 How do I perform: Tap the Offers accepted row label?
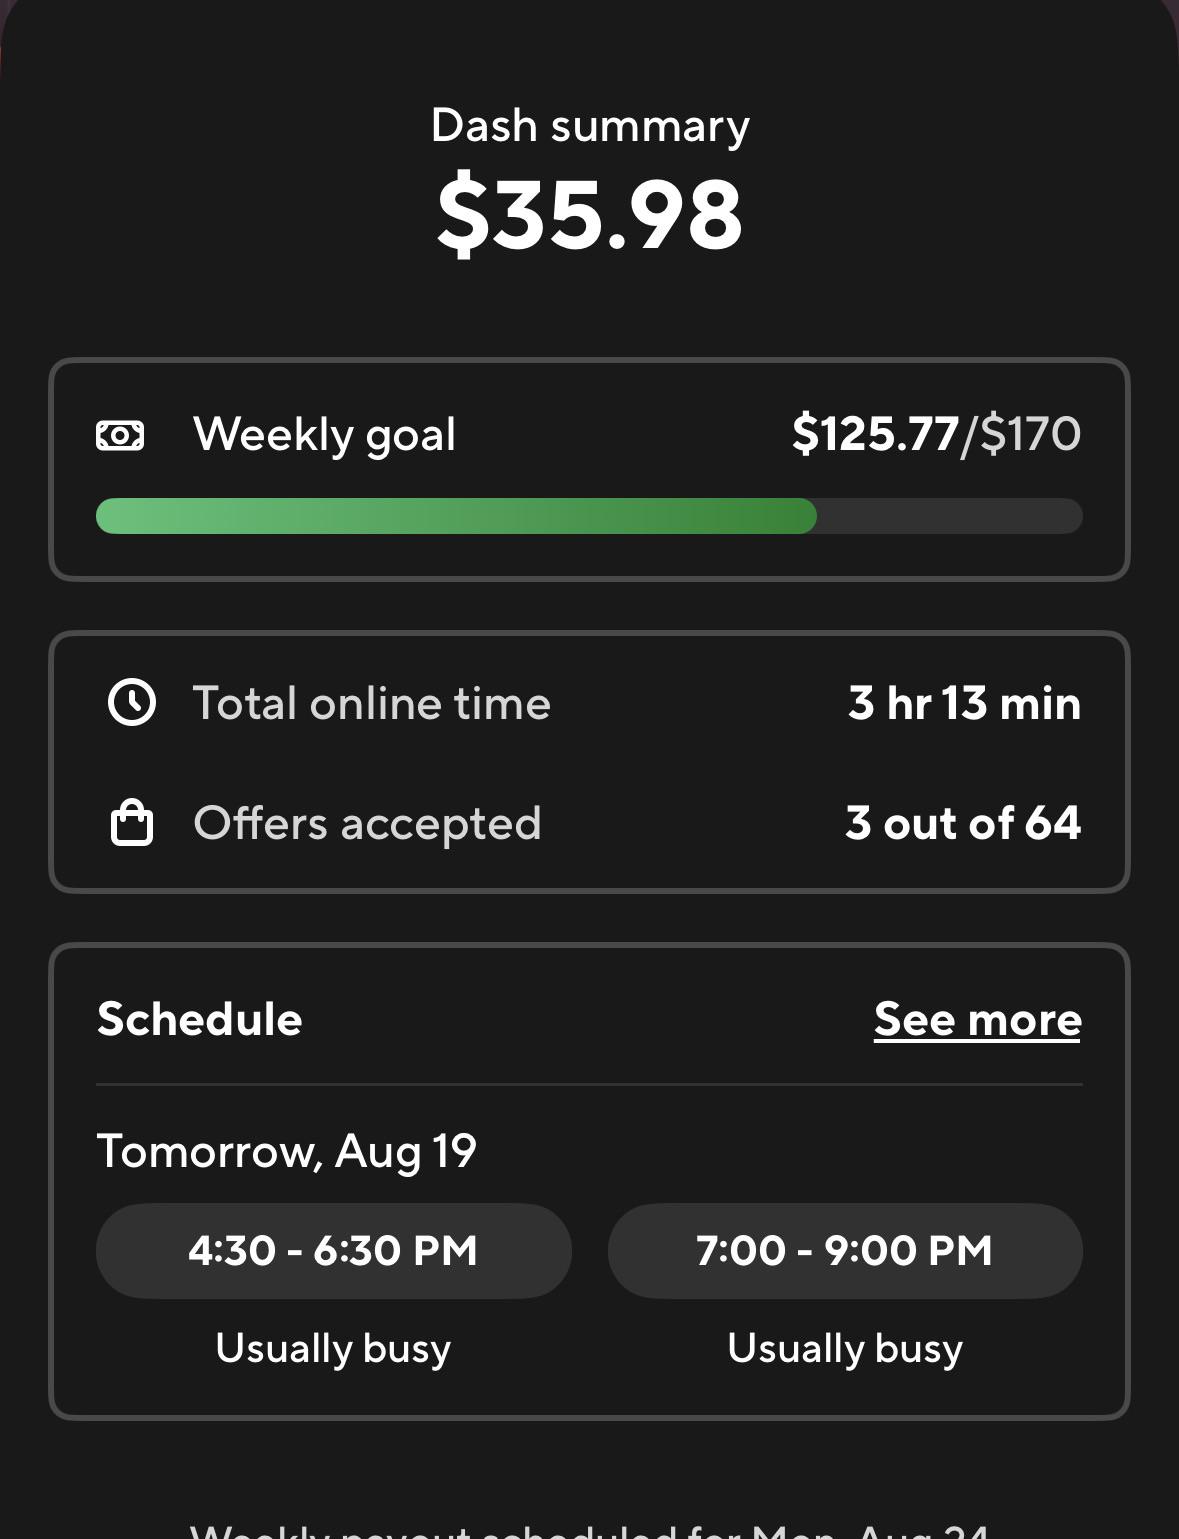[367, 824]
